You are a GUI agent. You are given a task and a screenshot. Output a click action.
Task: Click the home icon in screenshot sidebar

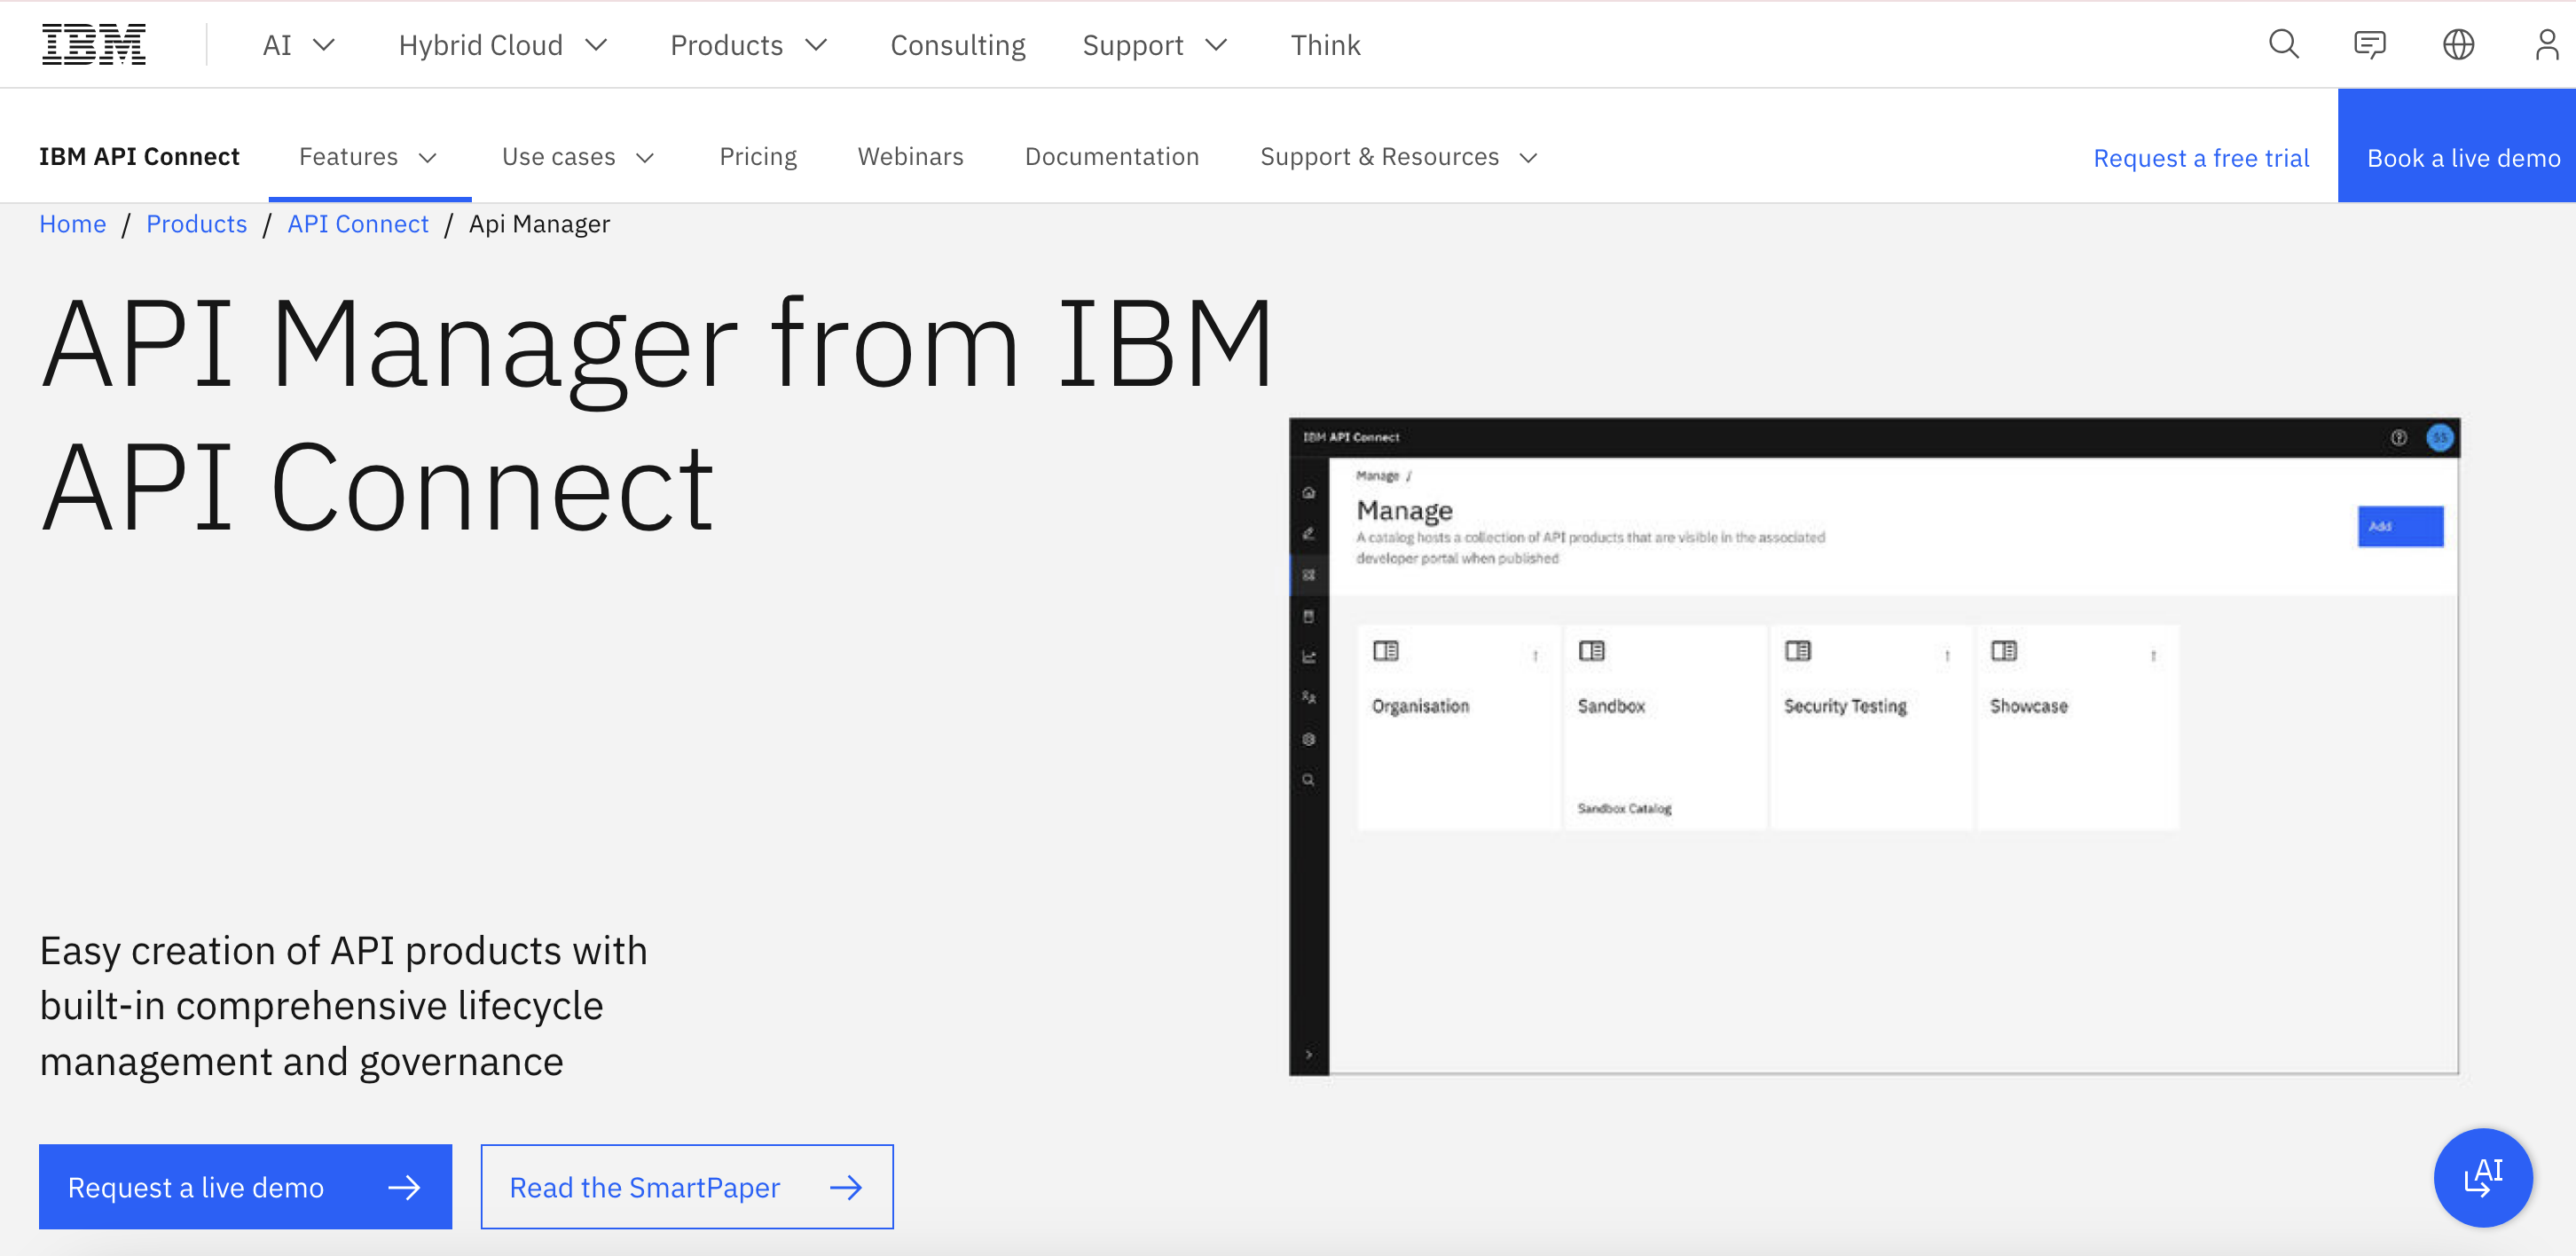point(1309,492)
